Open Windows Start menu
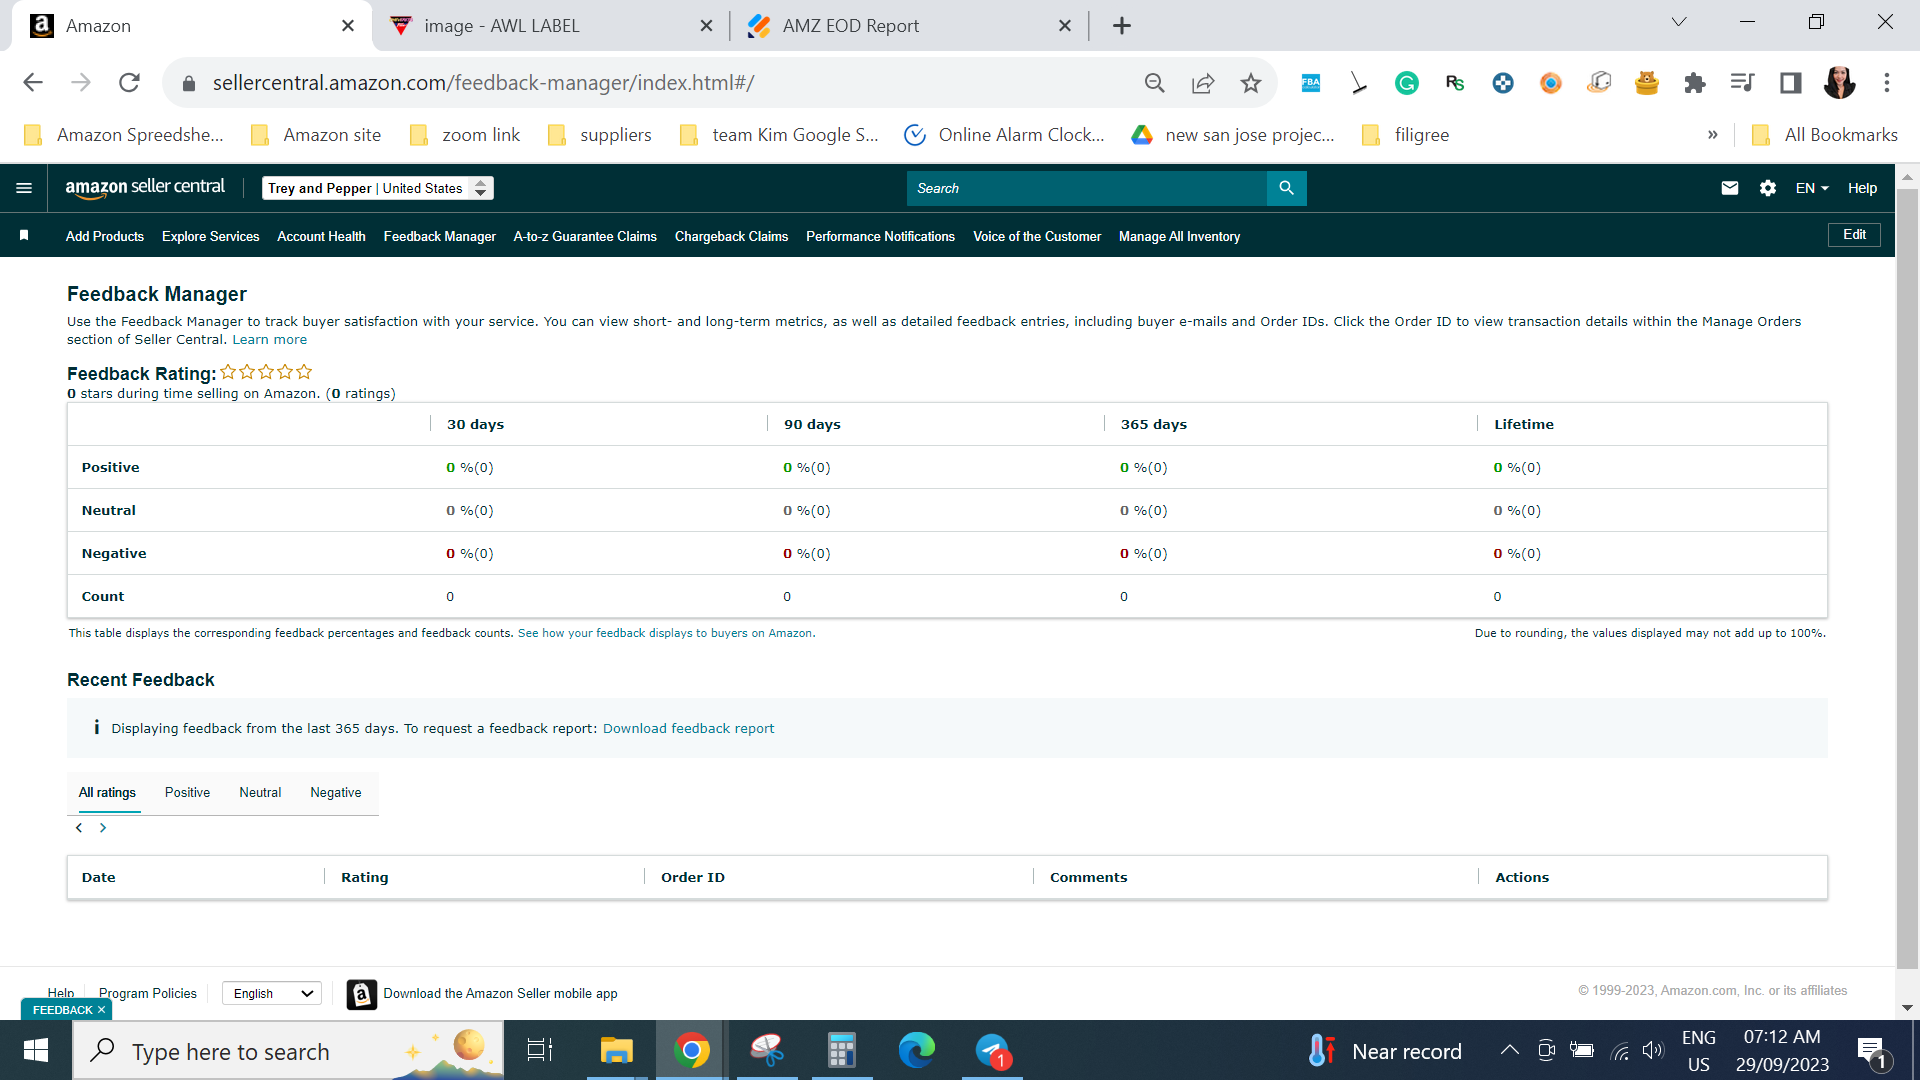Viewport: 1920px width, 1080px height. pyautogui.click(x=36, y=1051)
